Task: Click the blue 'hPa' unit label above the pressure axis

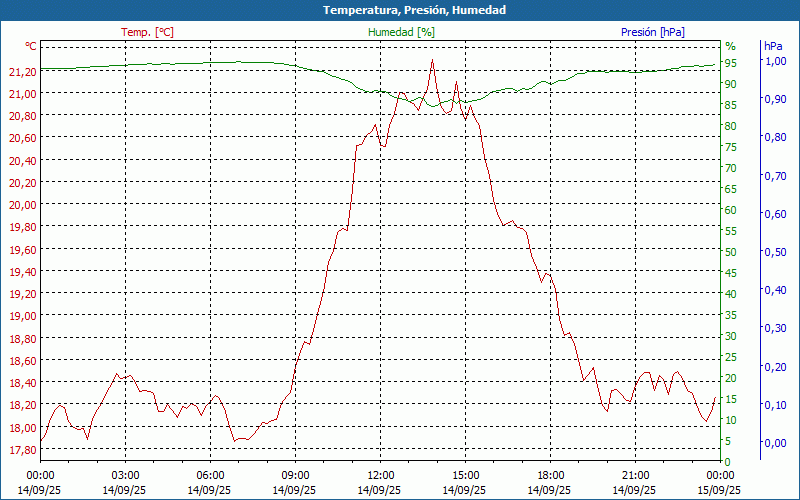Action: coord(773,46)
